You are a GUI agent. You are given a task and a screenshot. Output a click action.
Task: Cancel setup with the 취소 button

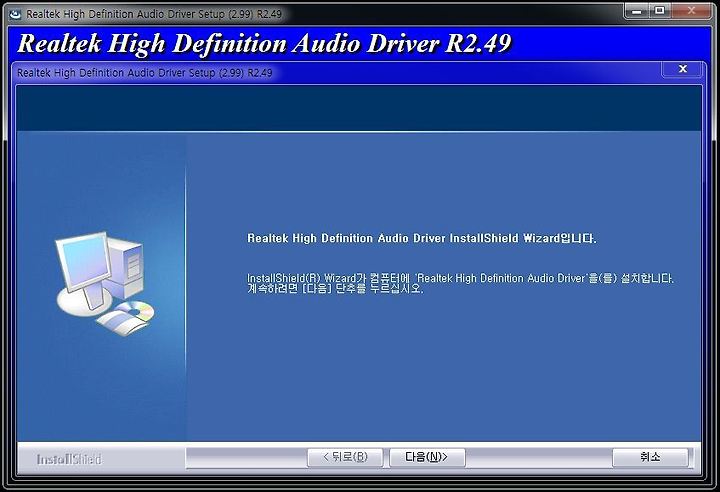click(650, 457)
